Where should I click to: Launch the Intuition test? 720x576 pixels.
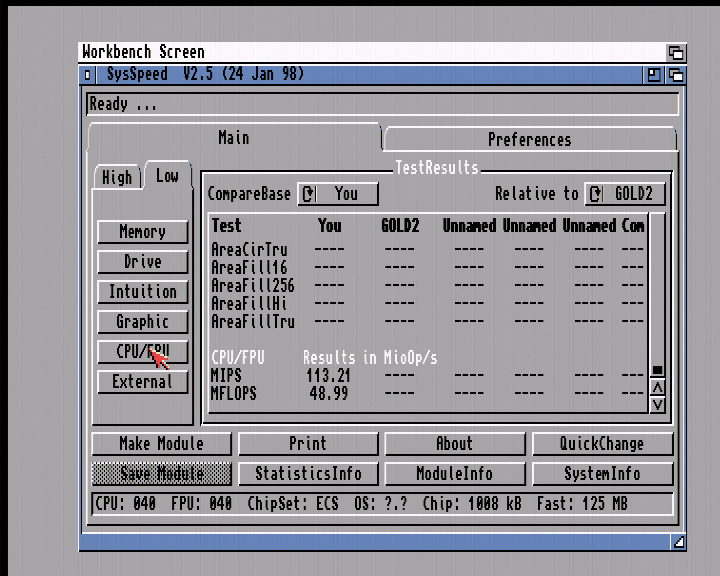point(142,292)
